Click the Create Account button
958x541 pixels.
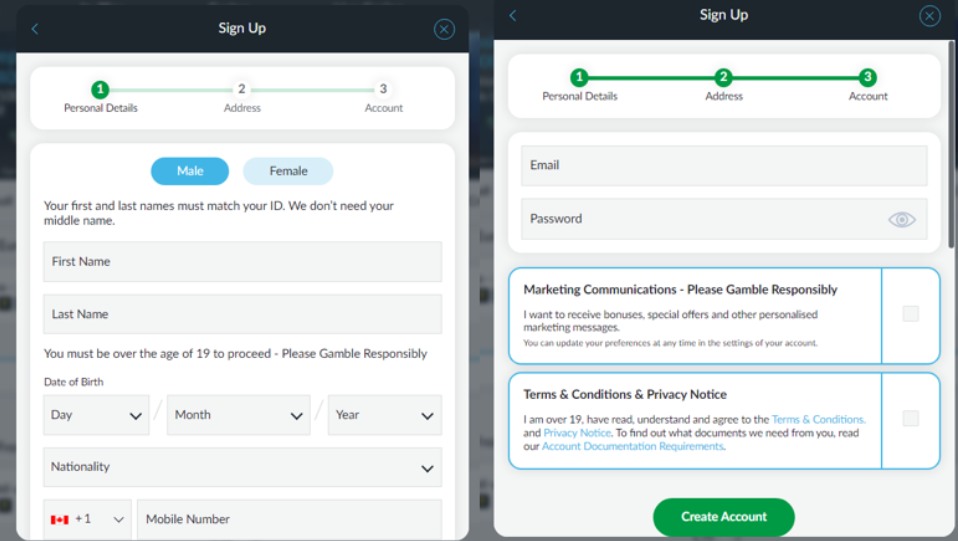tap(723, 517)
